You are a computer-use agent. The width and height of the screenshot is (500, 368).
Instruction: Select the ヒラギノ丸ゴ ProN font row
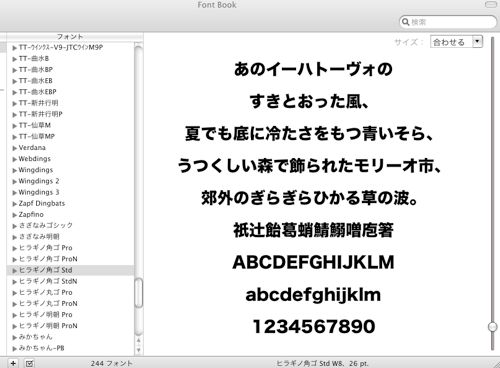(70, 304)
